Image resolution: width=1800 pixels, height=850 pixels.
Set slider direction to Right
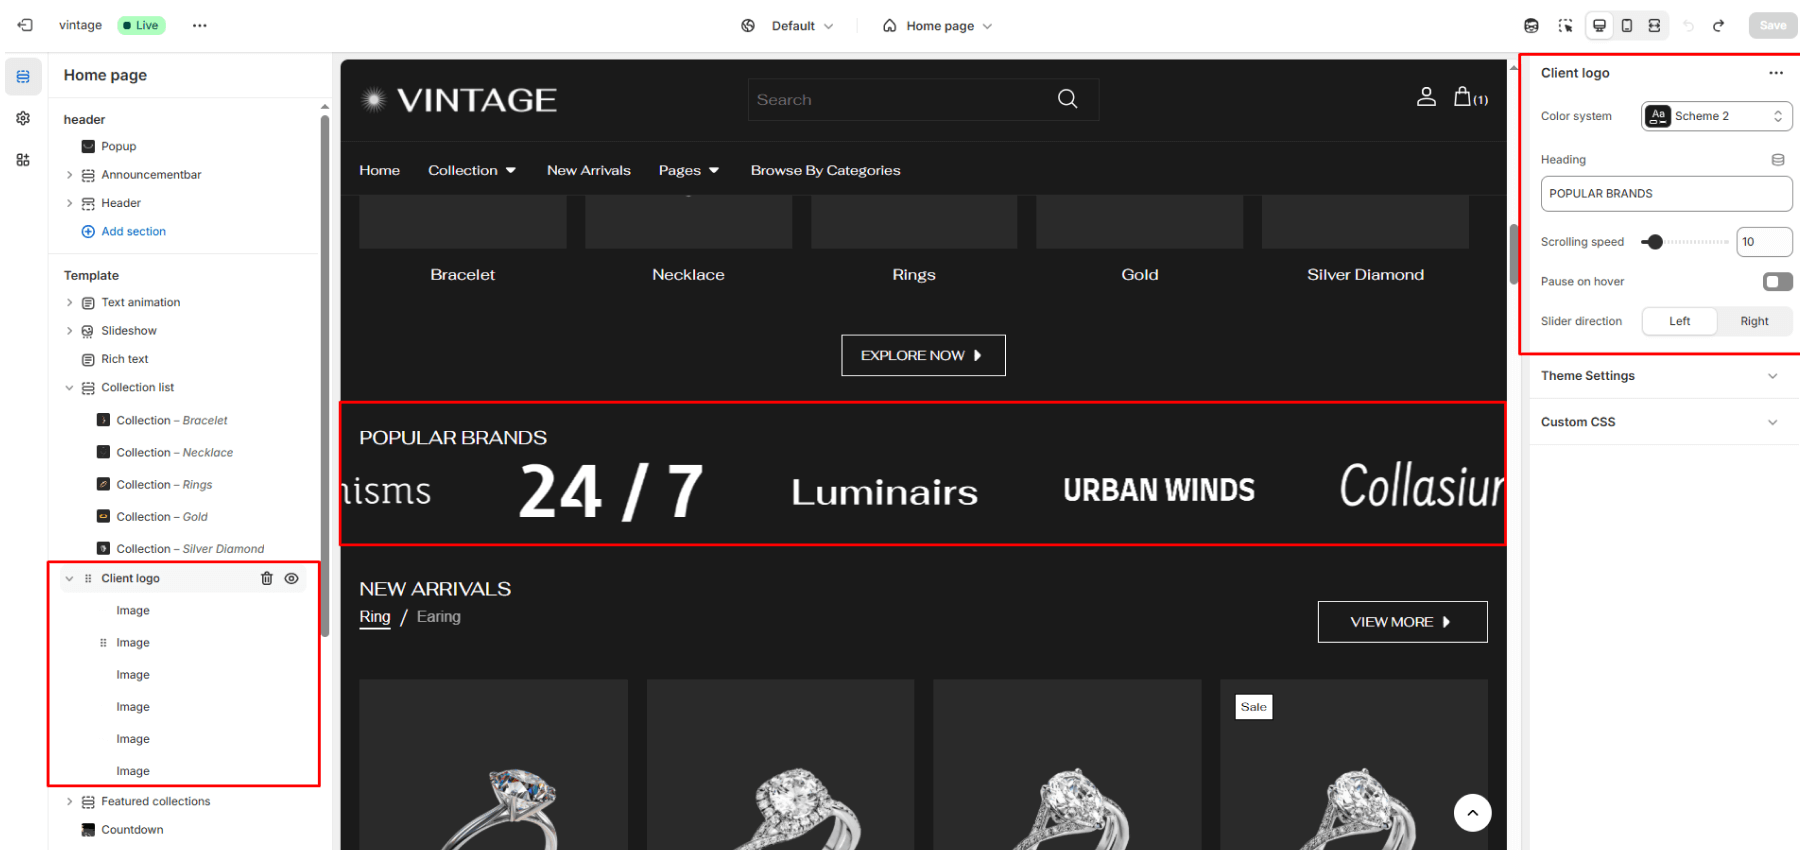pos(1754,321)
